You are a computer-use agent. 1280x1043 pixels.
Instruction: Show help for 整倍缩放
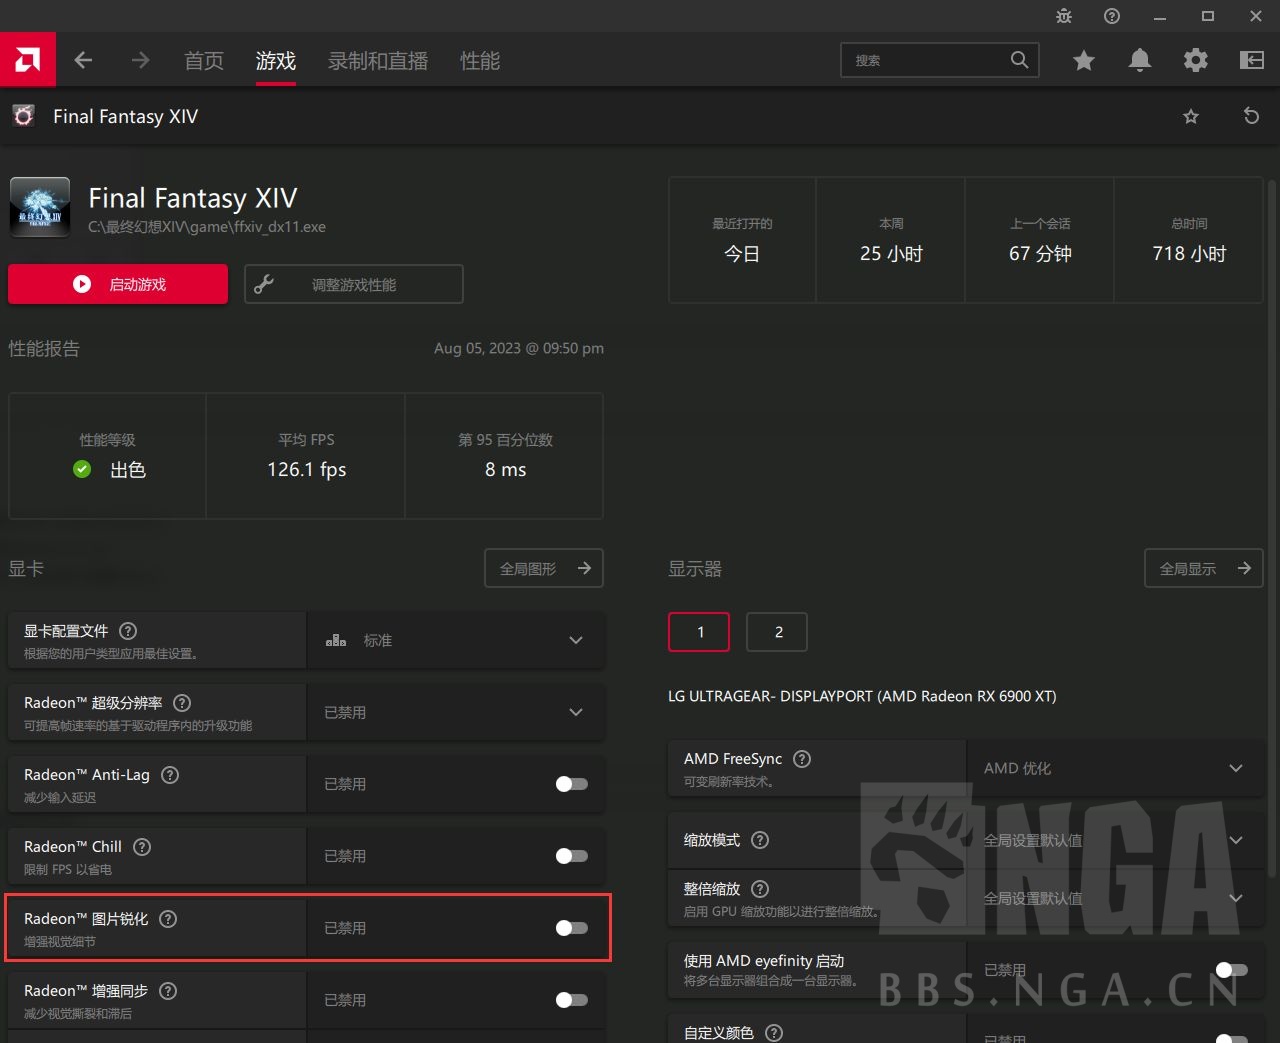760,889
